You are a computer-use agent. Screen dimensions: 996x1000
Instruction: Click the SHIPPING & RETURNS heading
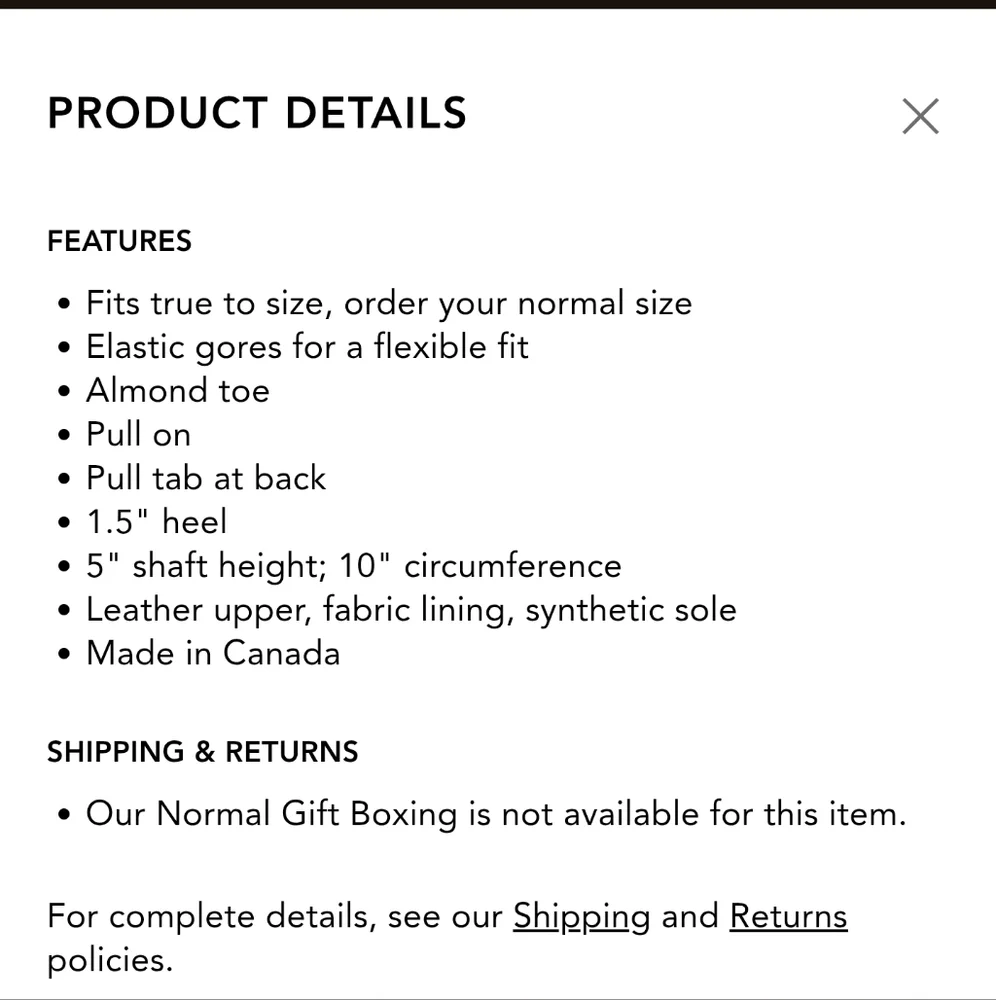(202, 752)
